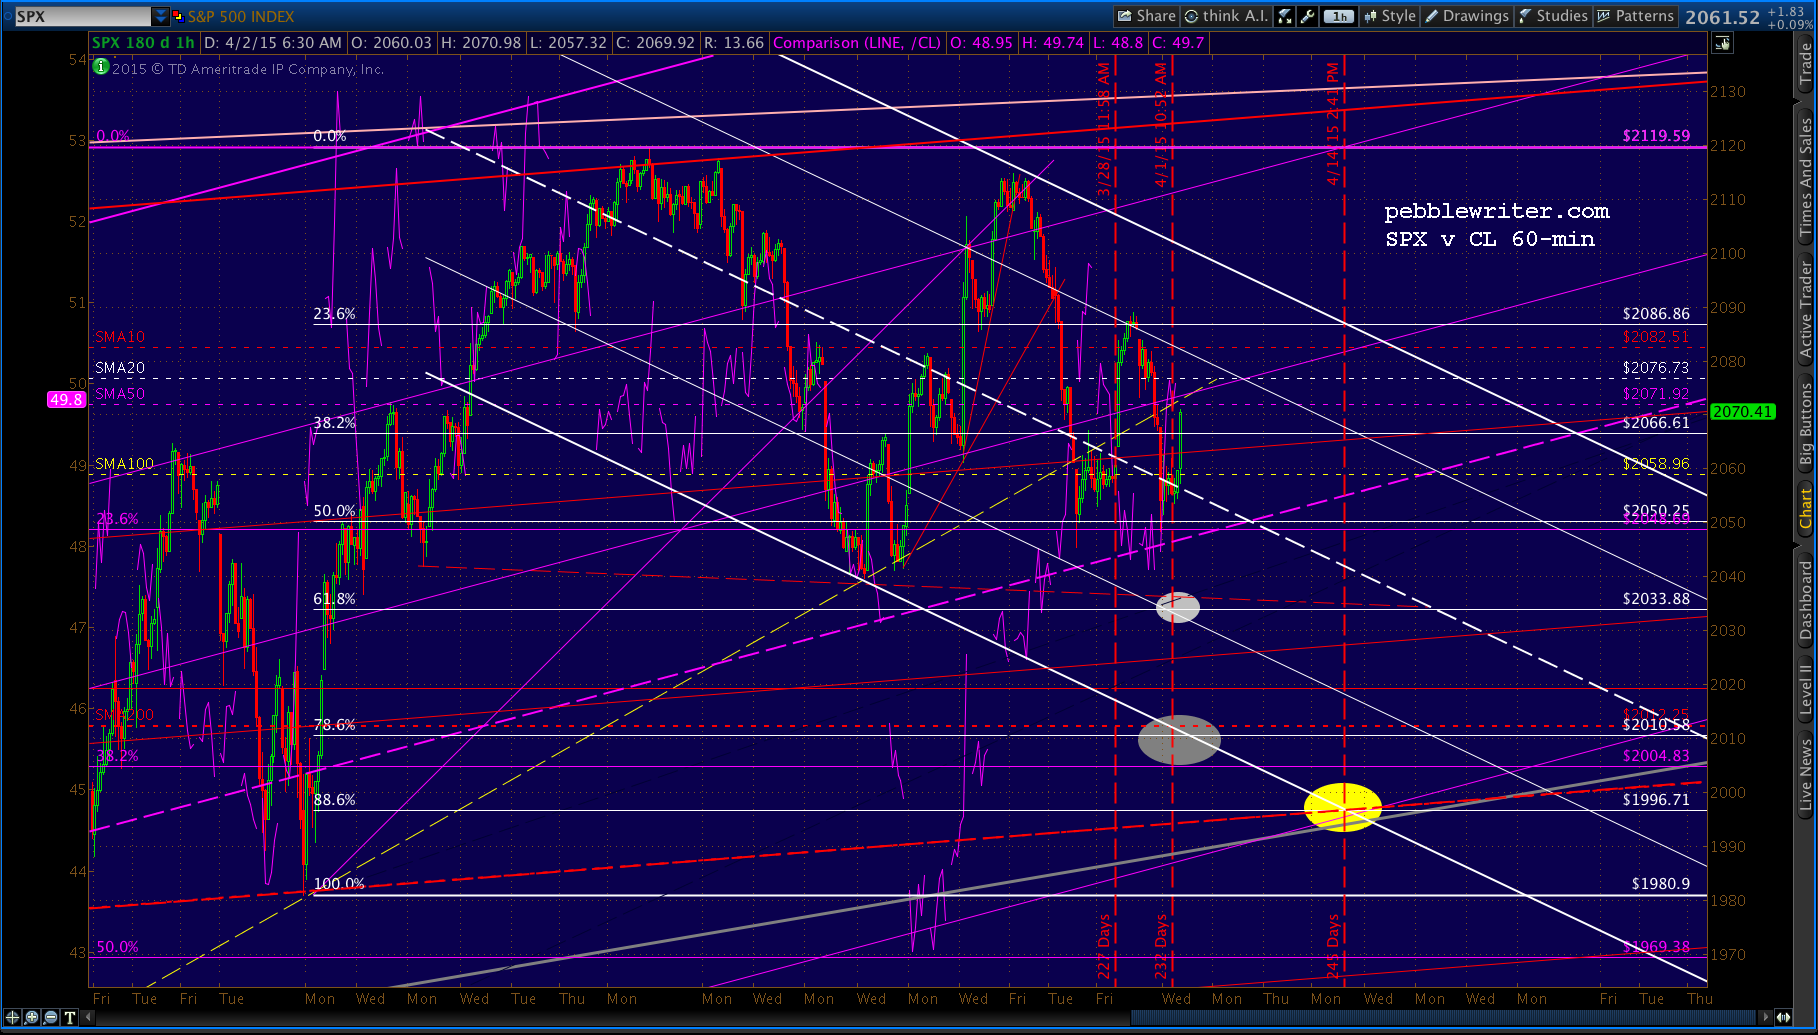1818x1035 pixels.
Task: Click the scroll left arrow
Action: pyautogui.click(x=88, y=1017)
